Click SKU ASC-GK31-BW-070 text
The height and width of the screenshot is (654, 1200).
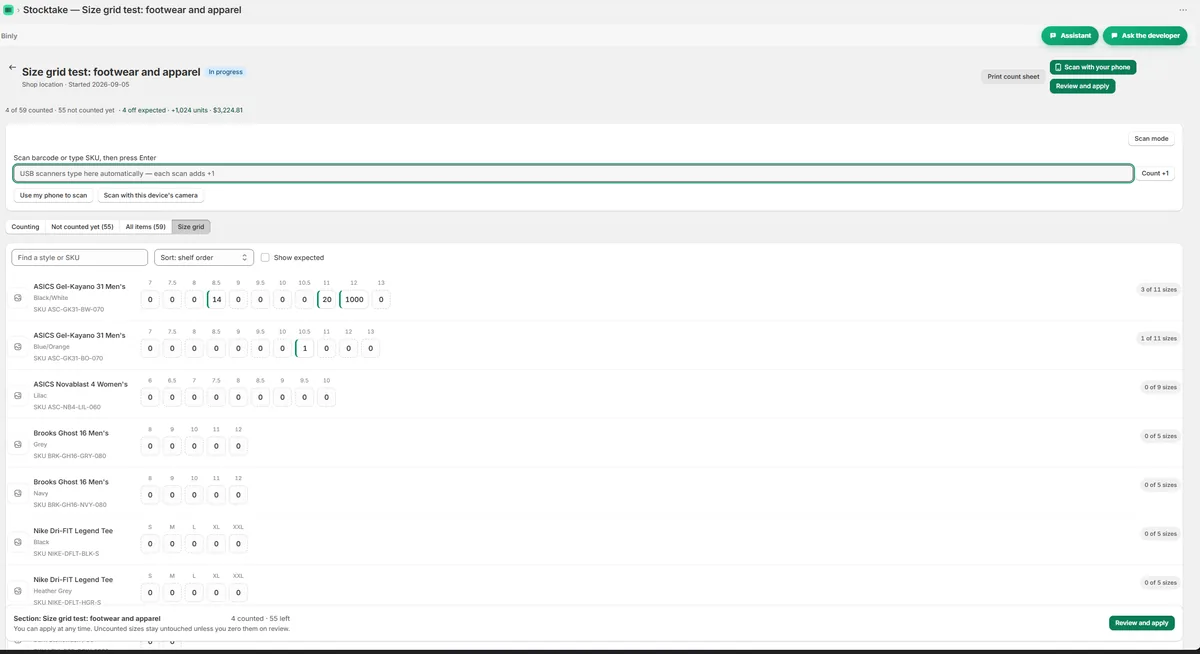pyautogui.click(x=68, y=310)
